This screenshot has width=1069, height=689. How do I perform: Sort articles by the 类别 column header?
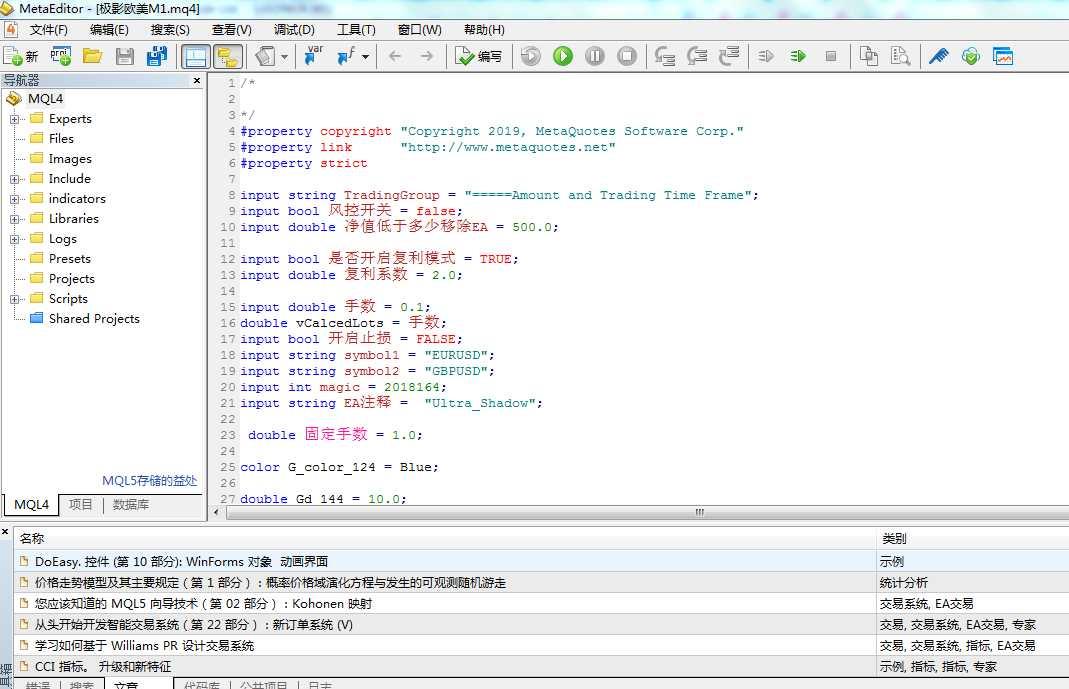click(x=894, y=538)
